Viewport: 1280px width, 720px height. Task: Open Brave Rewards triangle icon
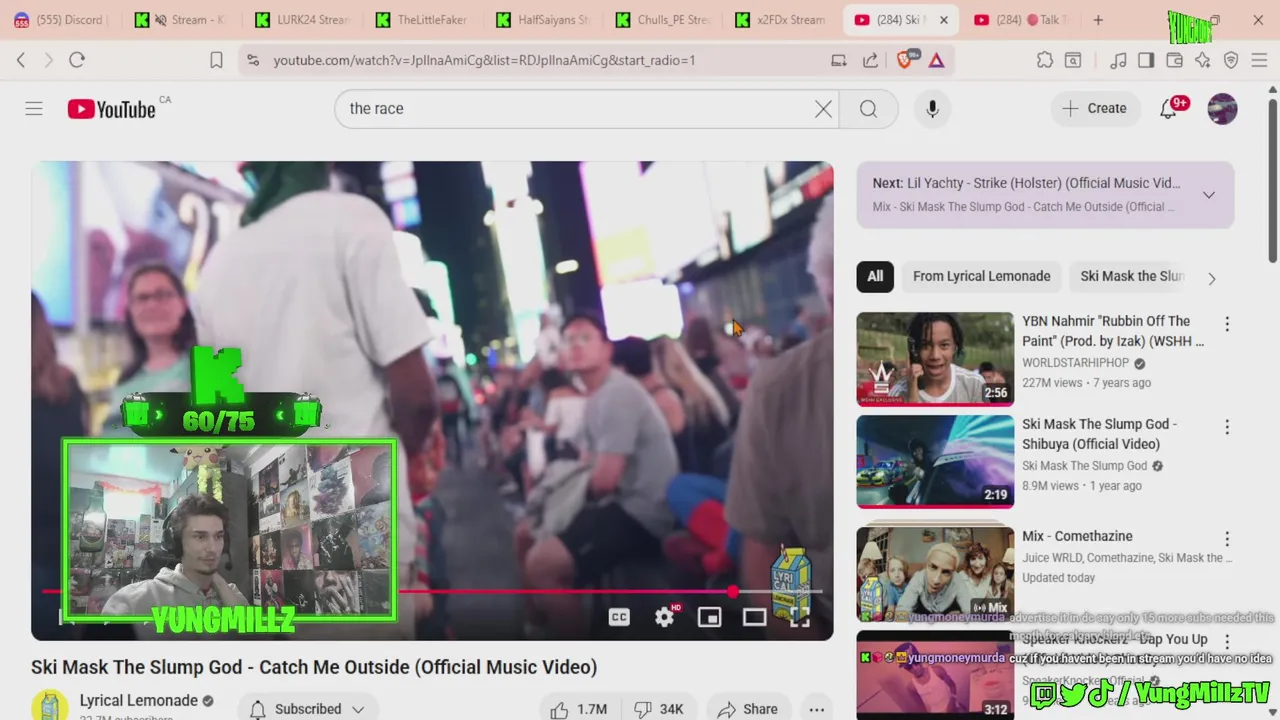click(x=936, y=60)
